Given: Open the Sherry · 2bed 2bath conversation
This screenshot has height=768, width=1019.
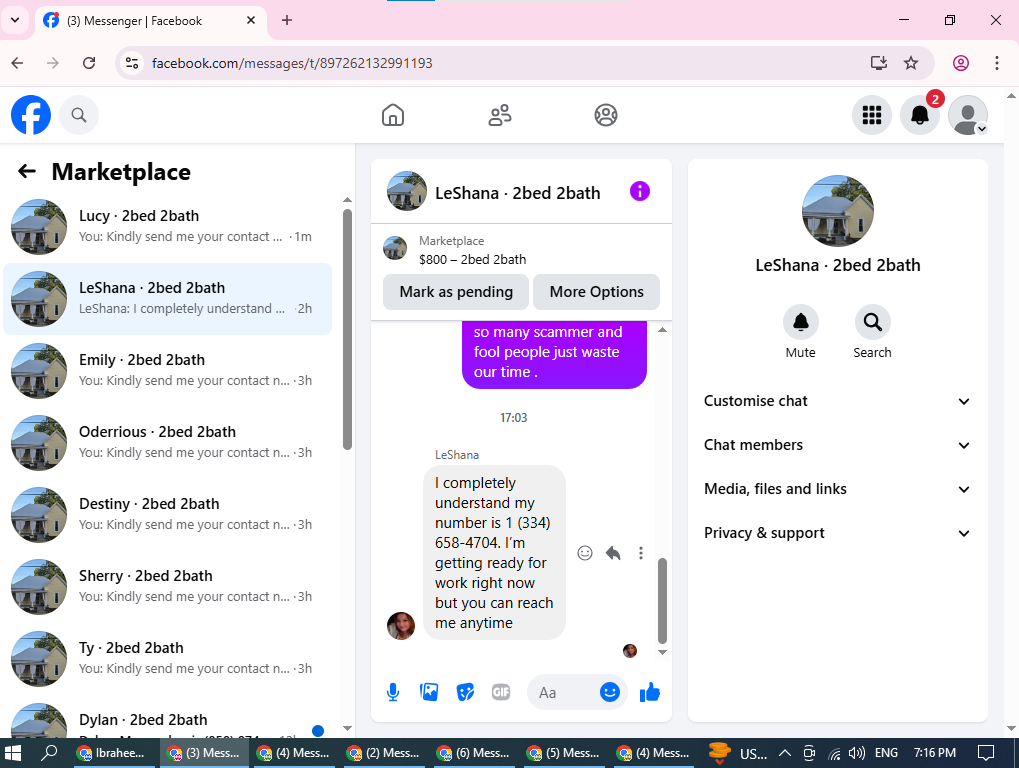Looking at the screenshot, I should coord(168,587).
